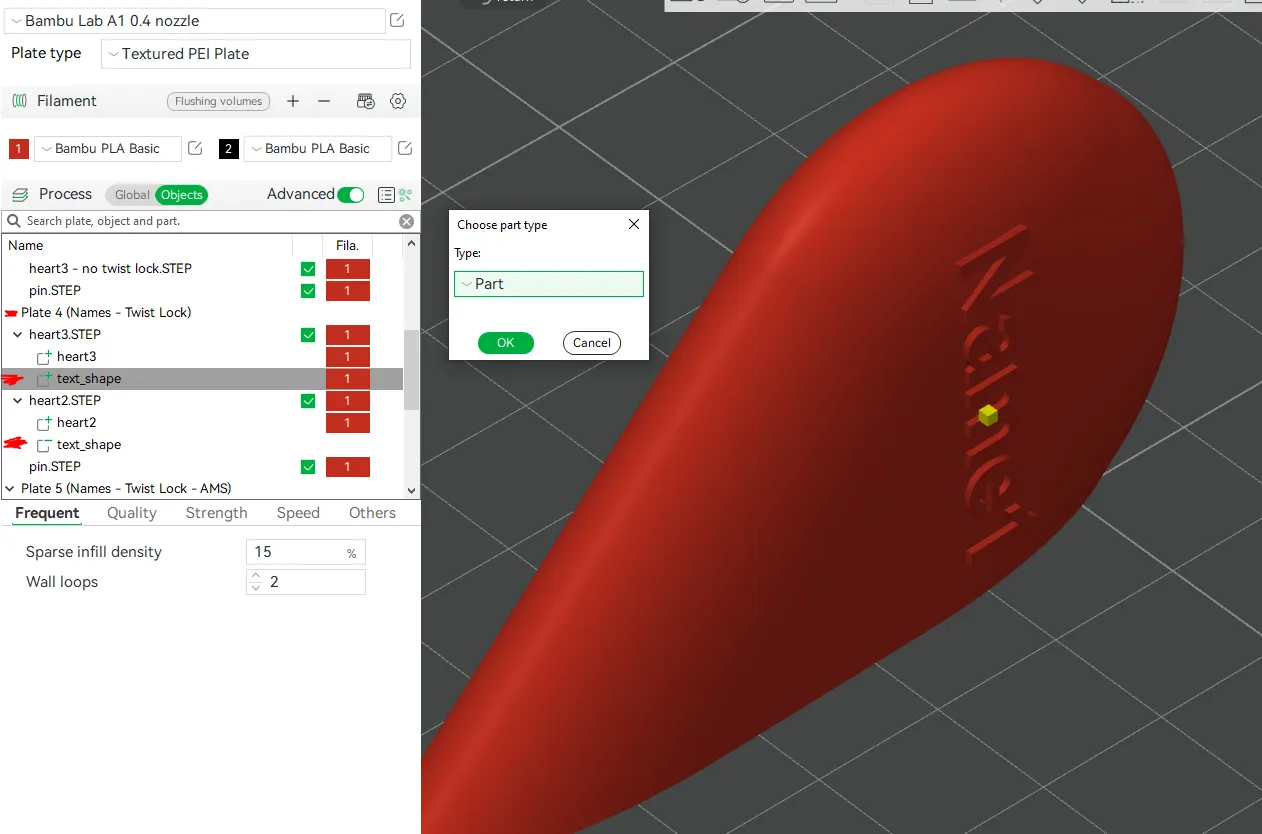Add a filament with the plus icon
This screenshot has height=834, width=1262.
pos(293,101)
